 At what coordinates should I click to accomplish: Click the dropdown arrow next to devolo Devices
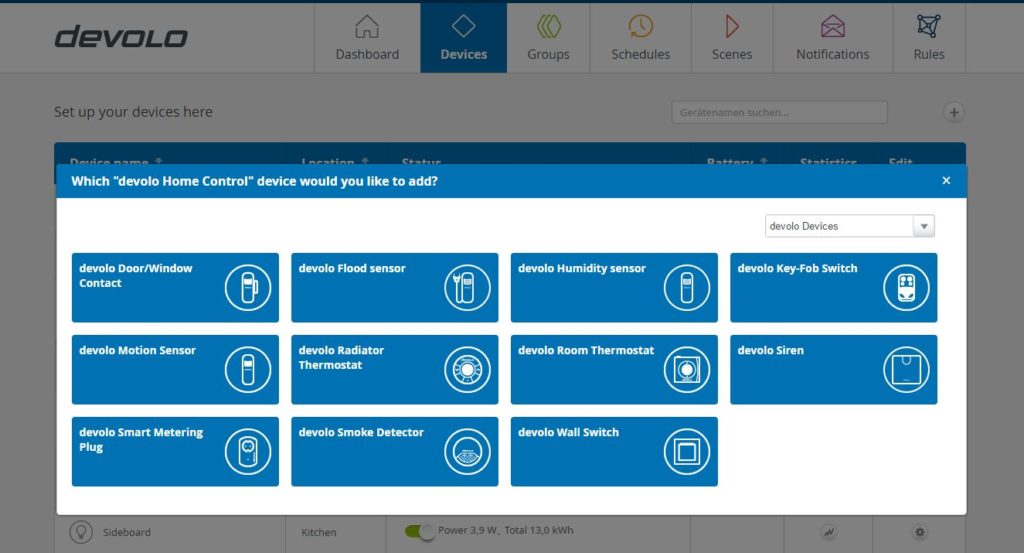coord(923,226)
